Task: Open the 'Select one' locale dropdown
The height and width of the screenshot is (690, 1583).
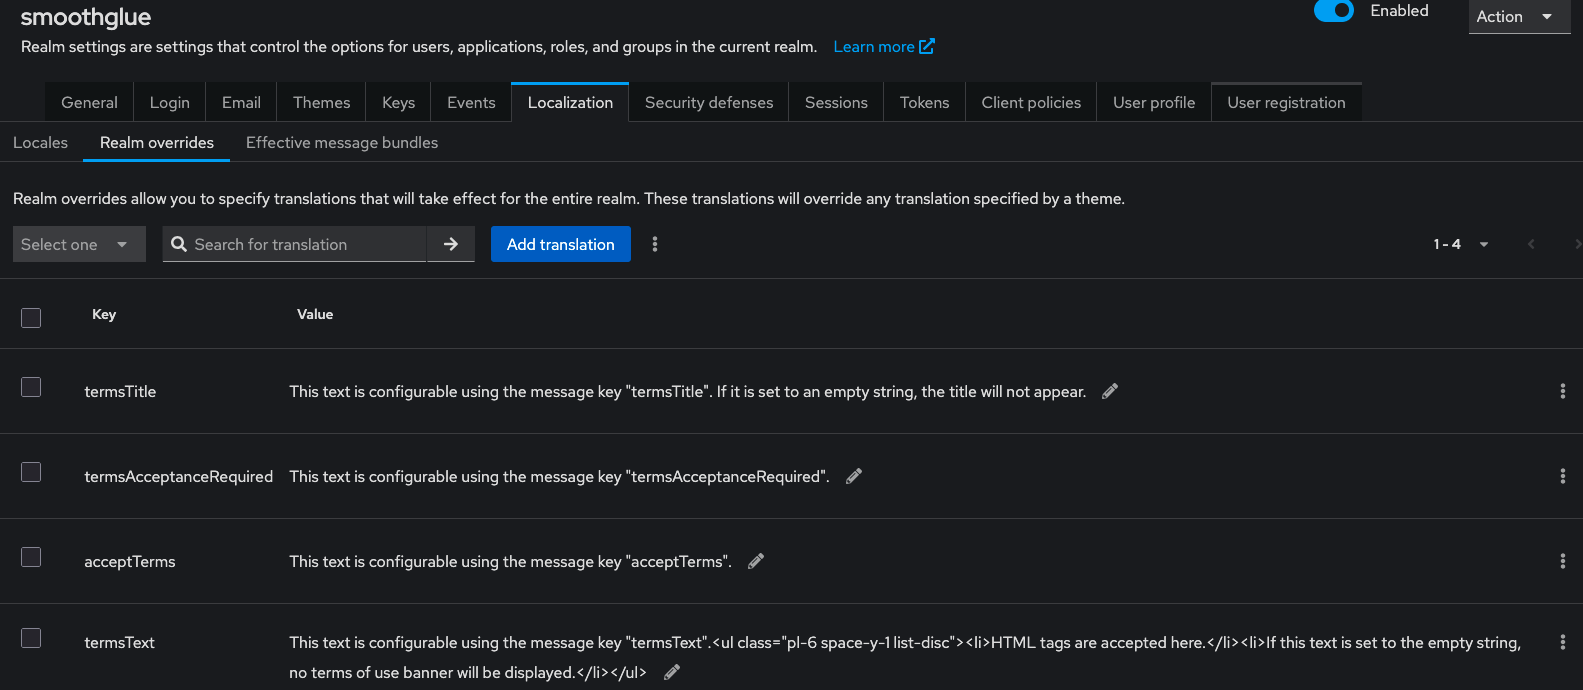Action: tap(79, 244)
